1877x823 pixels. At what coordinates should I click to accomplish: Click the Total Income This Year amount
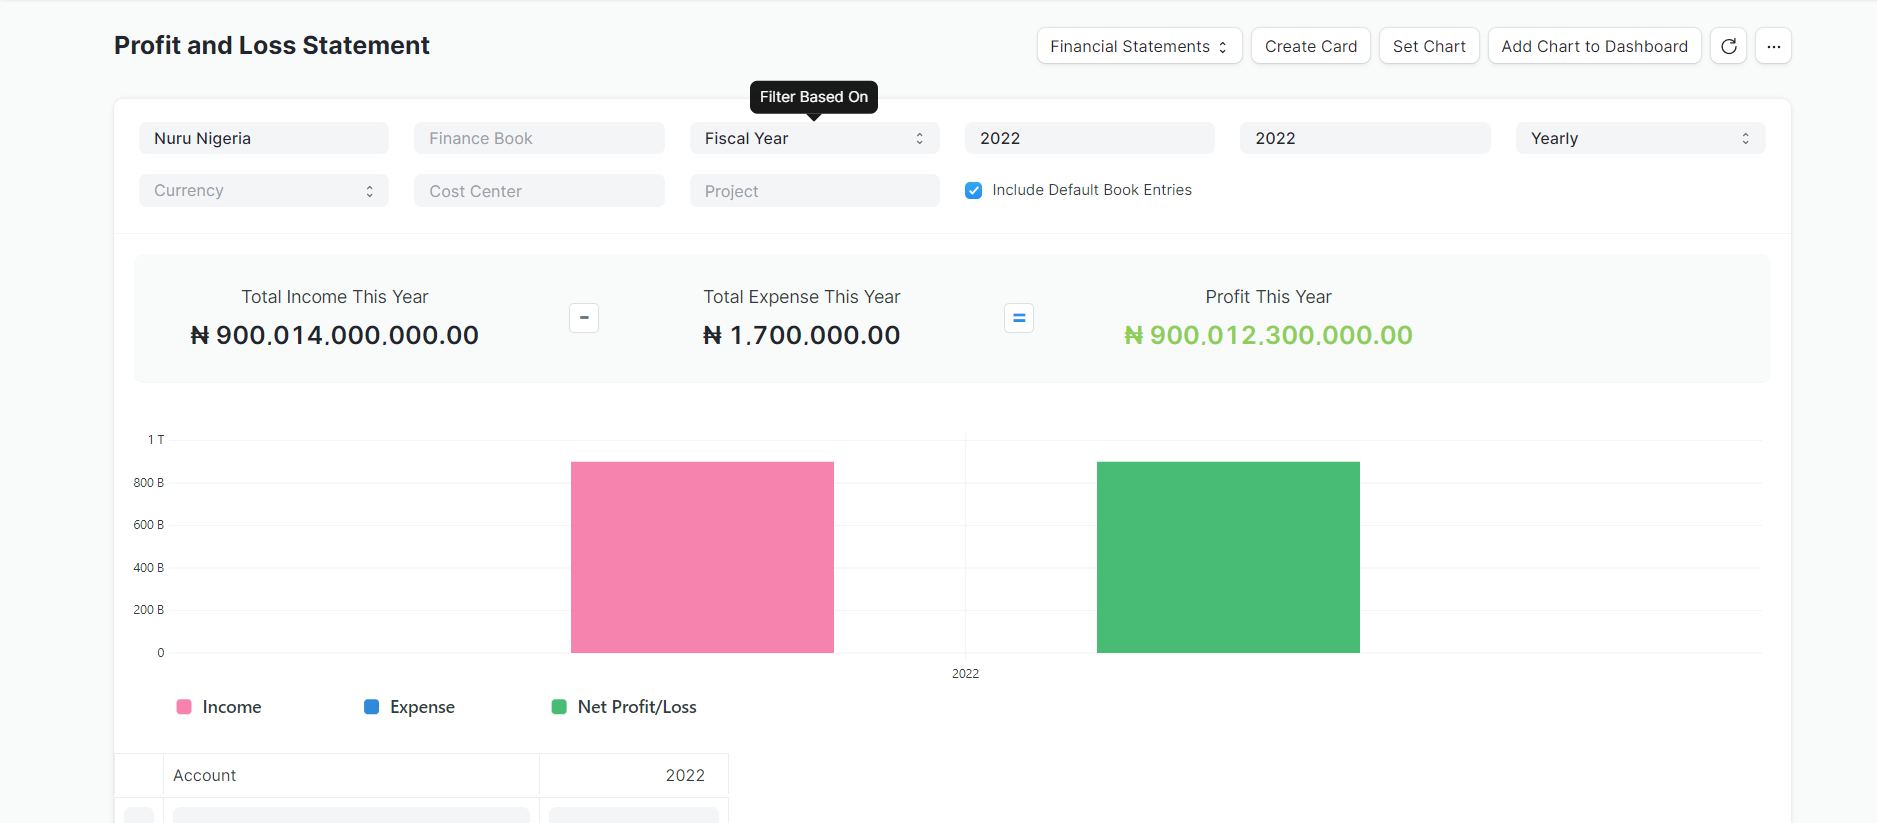point(334,335)
